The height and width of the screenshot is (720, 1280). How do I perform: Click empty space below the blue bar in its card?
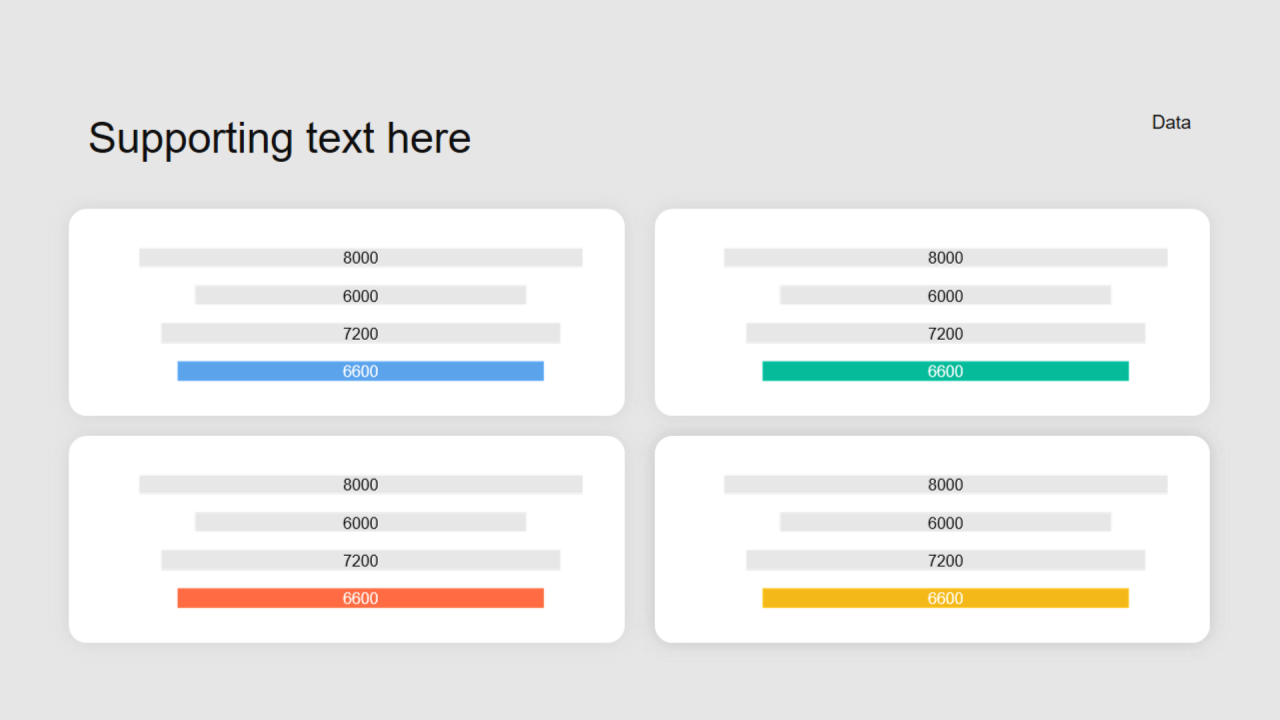click(360, 399)
